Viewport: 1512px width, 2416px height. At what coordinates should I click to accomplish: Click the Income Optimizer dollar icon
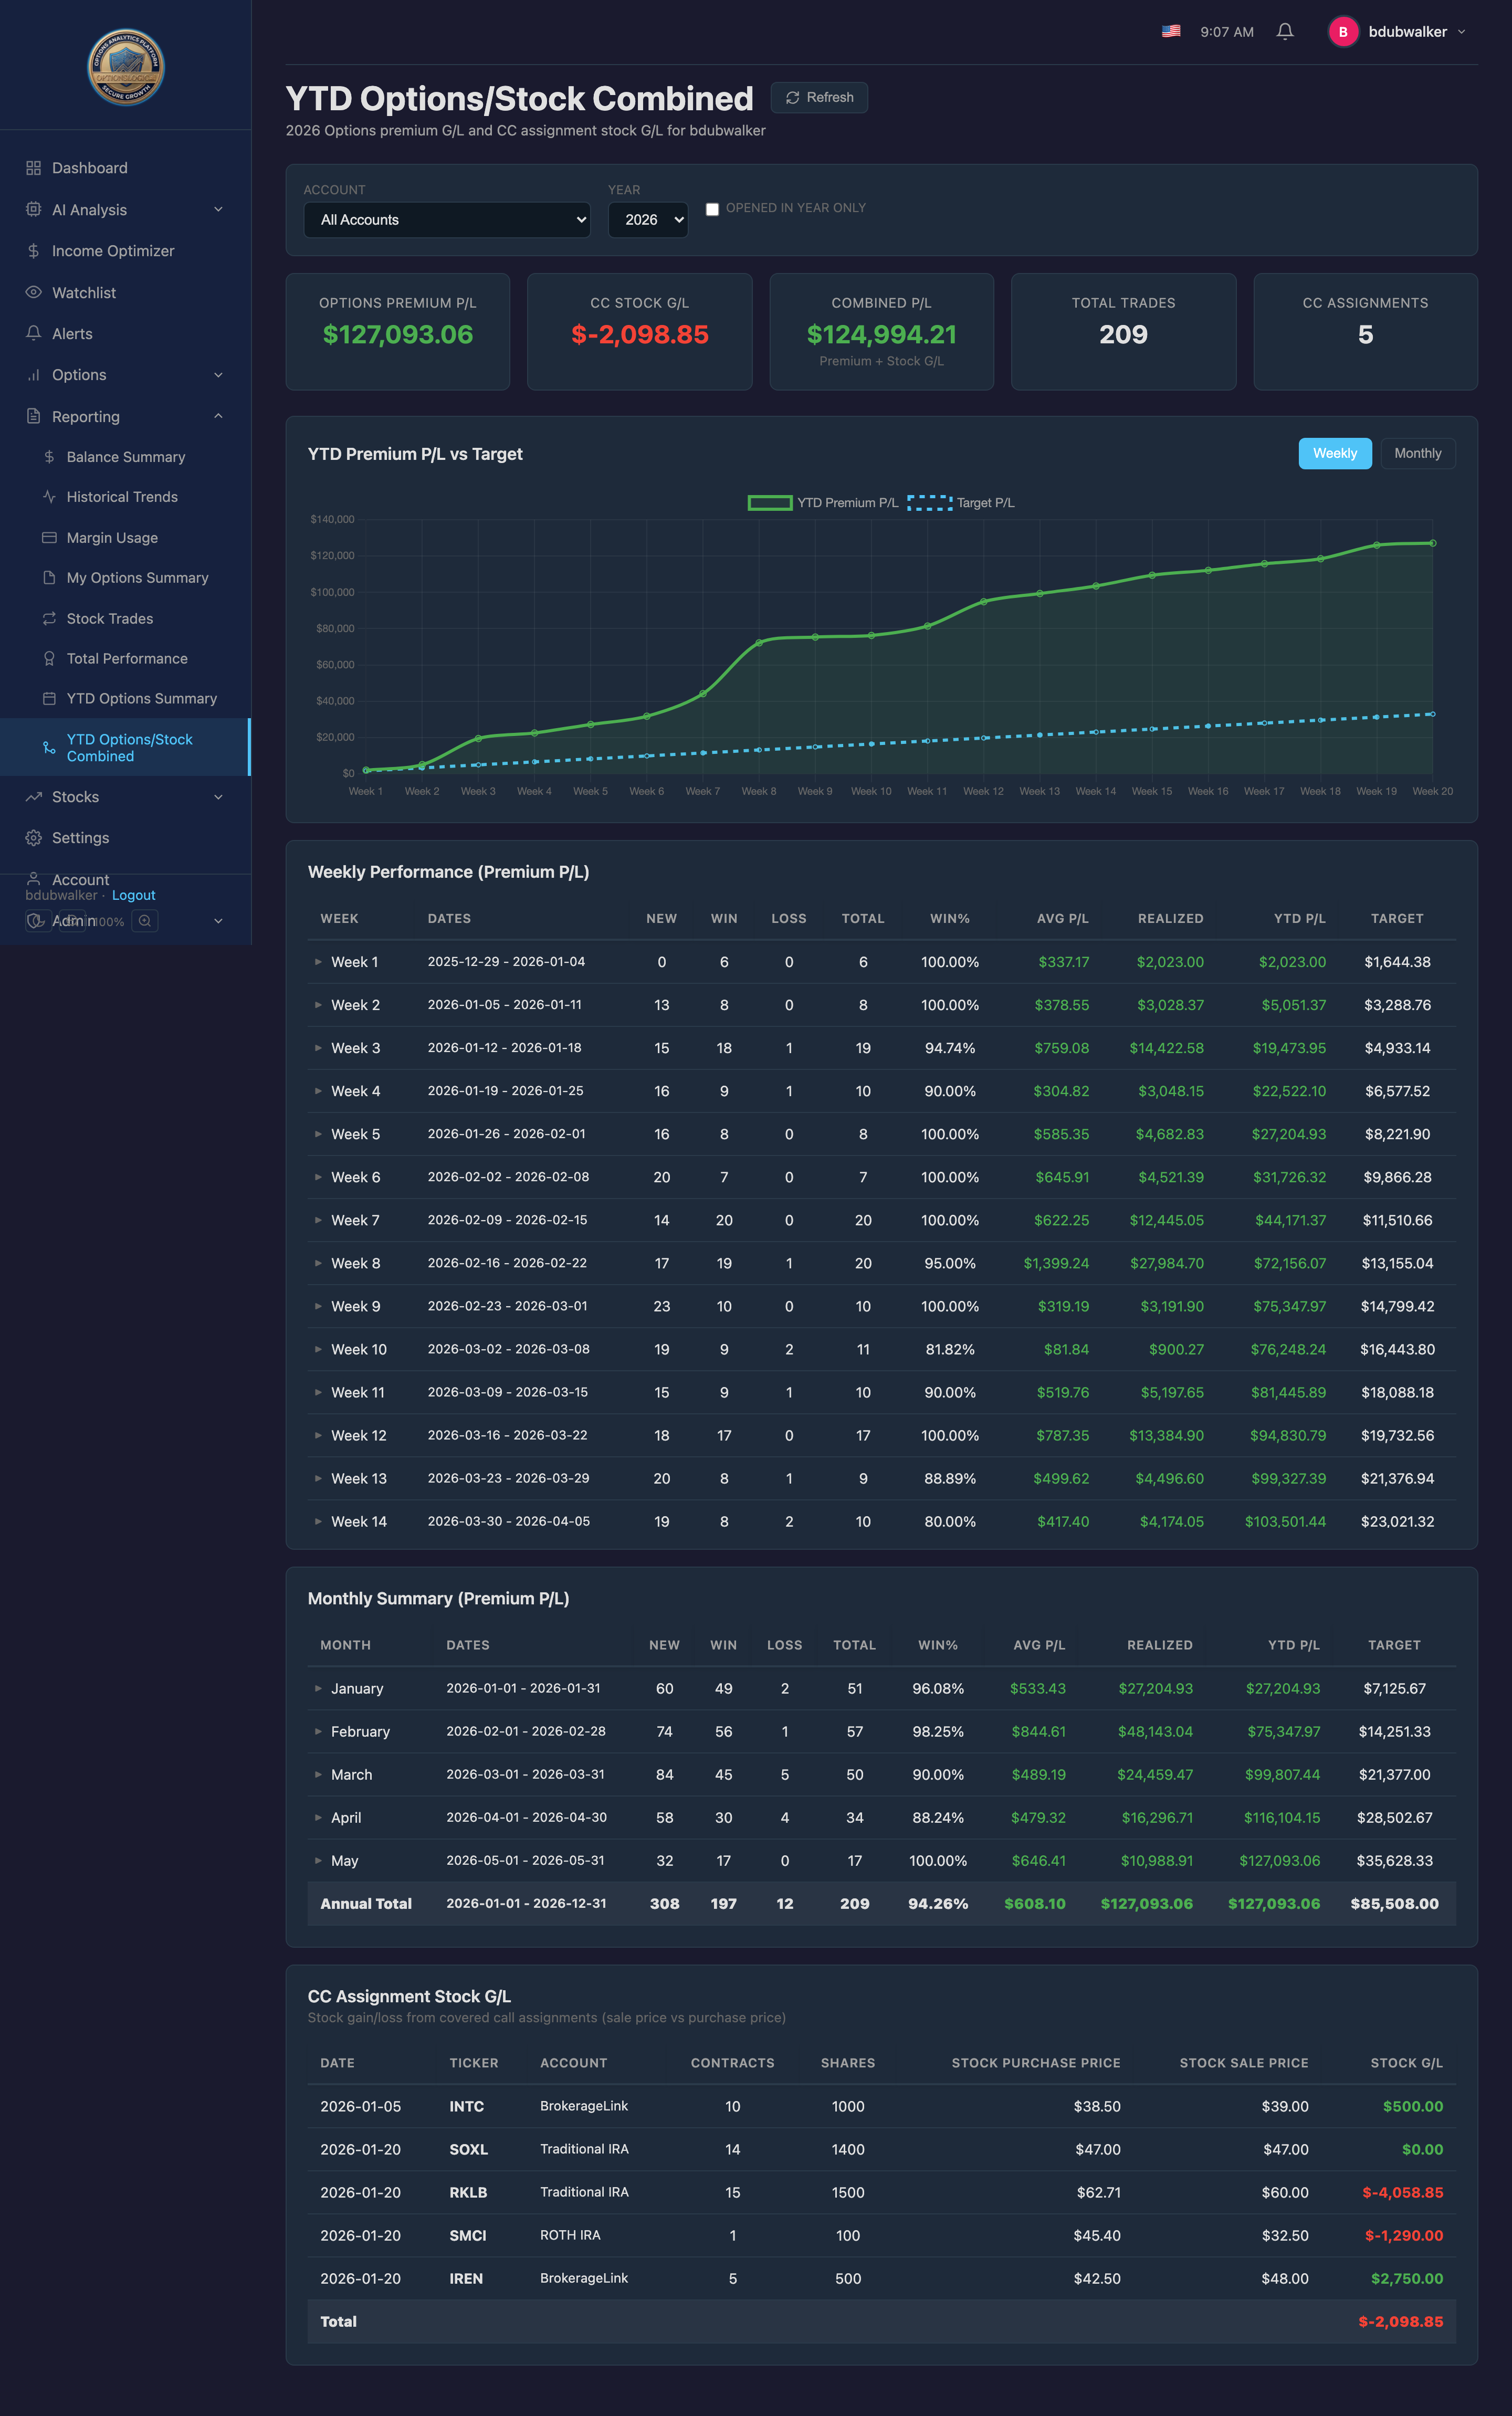coord(33,251)
